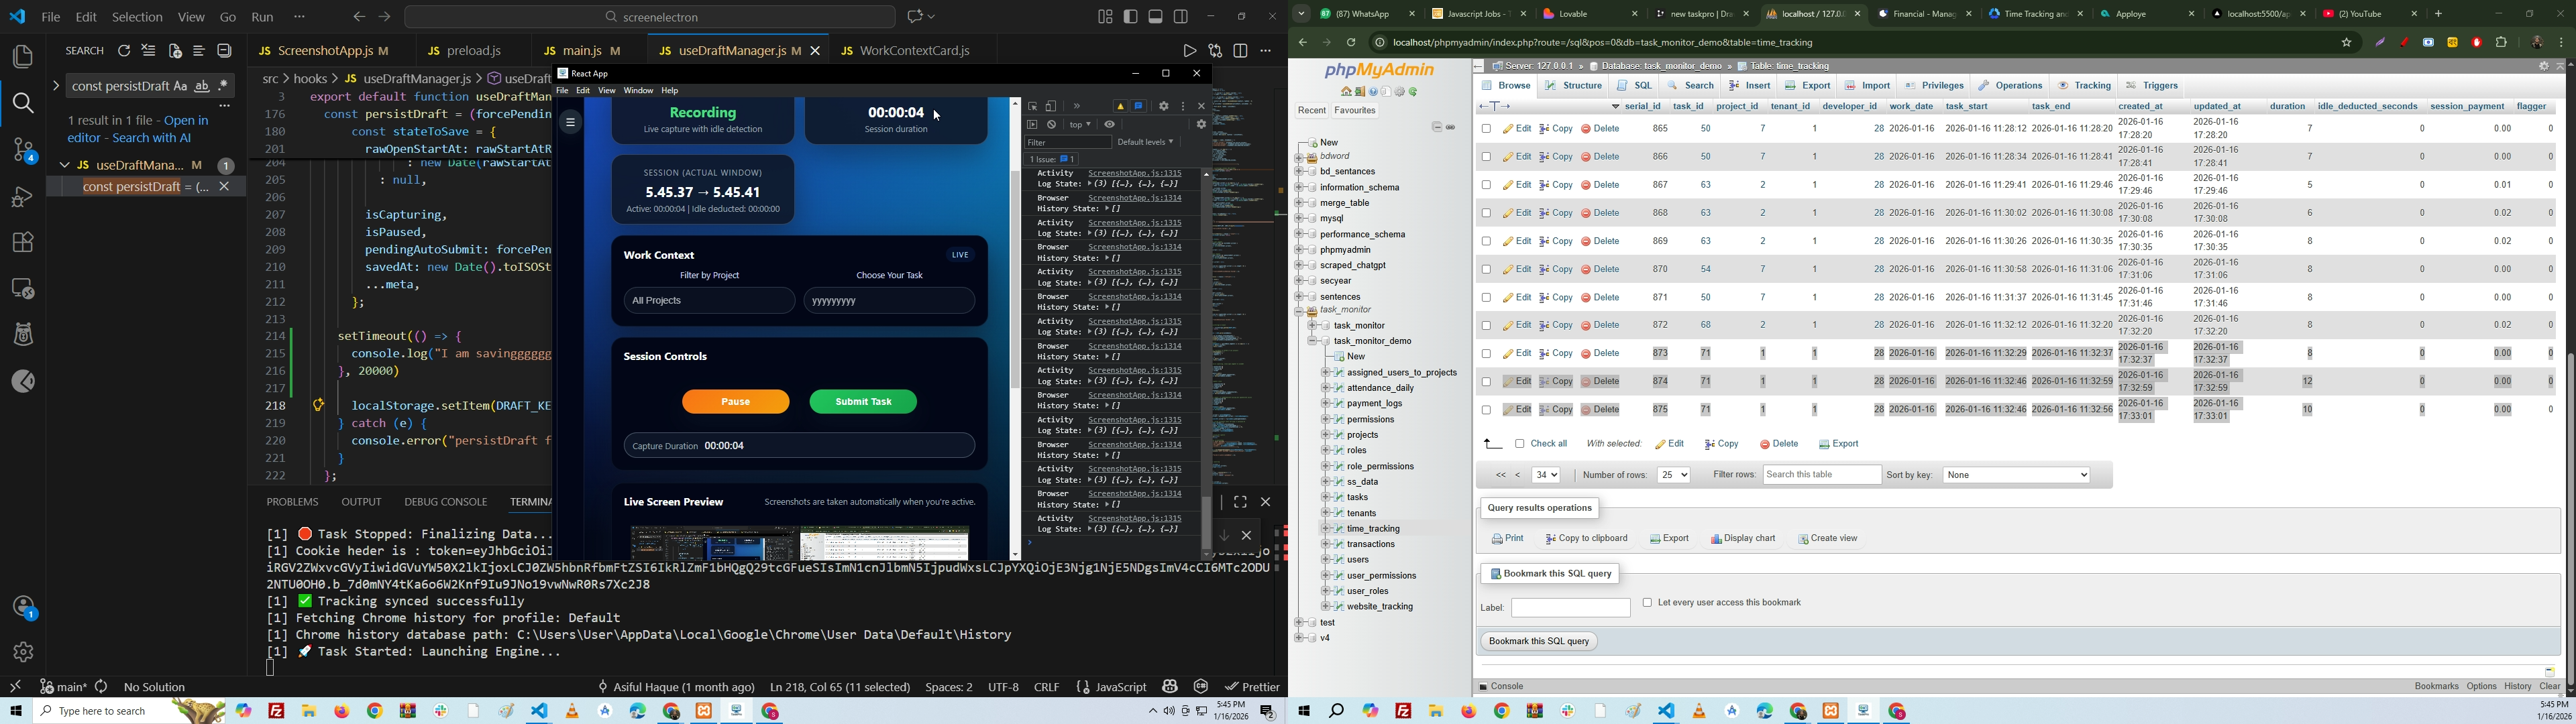Open the Sort by key dropdown
Viewport: 2576px width, 724px height.
tap(2016, 475)
